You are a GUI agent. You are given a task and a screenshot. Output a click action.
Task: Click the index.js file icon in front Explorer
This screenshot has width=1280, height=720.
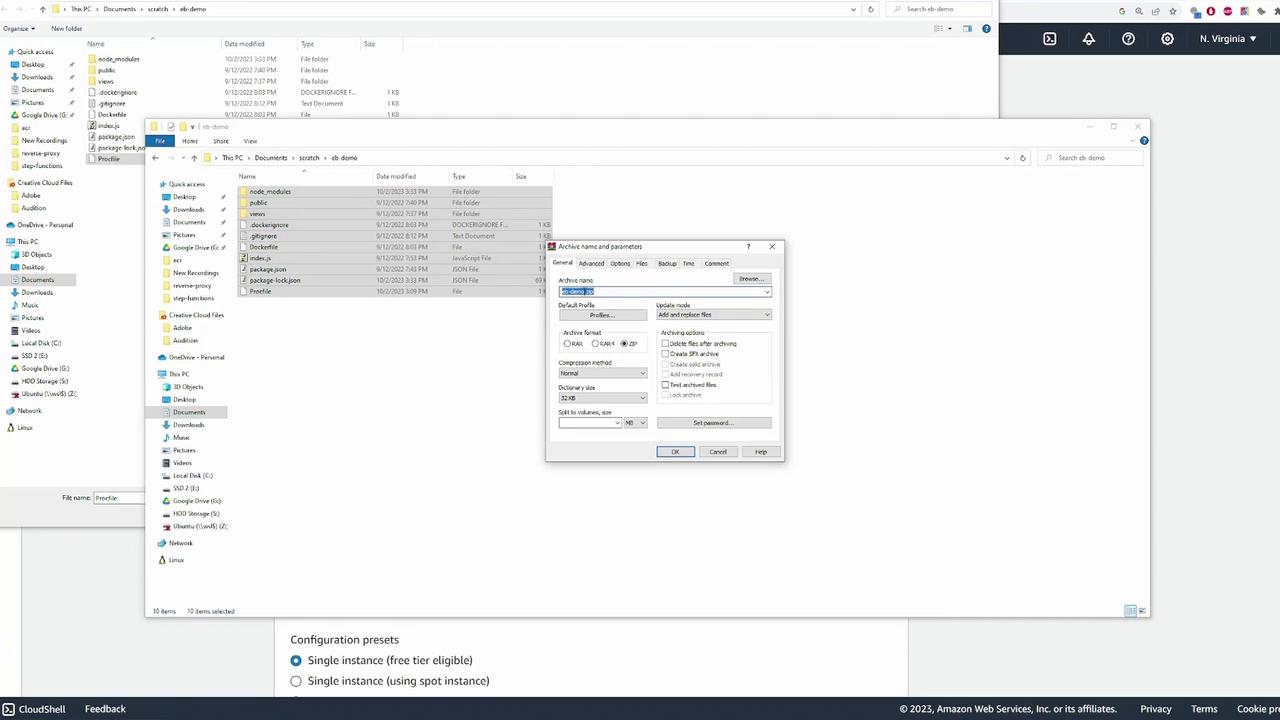[x=244, y=258]
